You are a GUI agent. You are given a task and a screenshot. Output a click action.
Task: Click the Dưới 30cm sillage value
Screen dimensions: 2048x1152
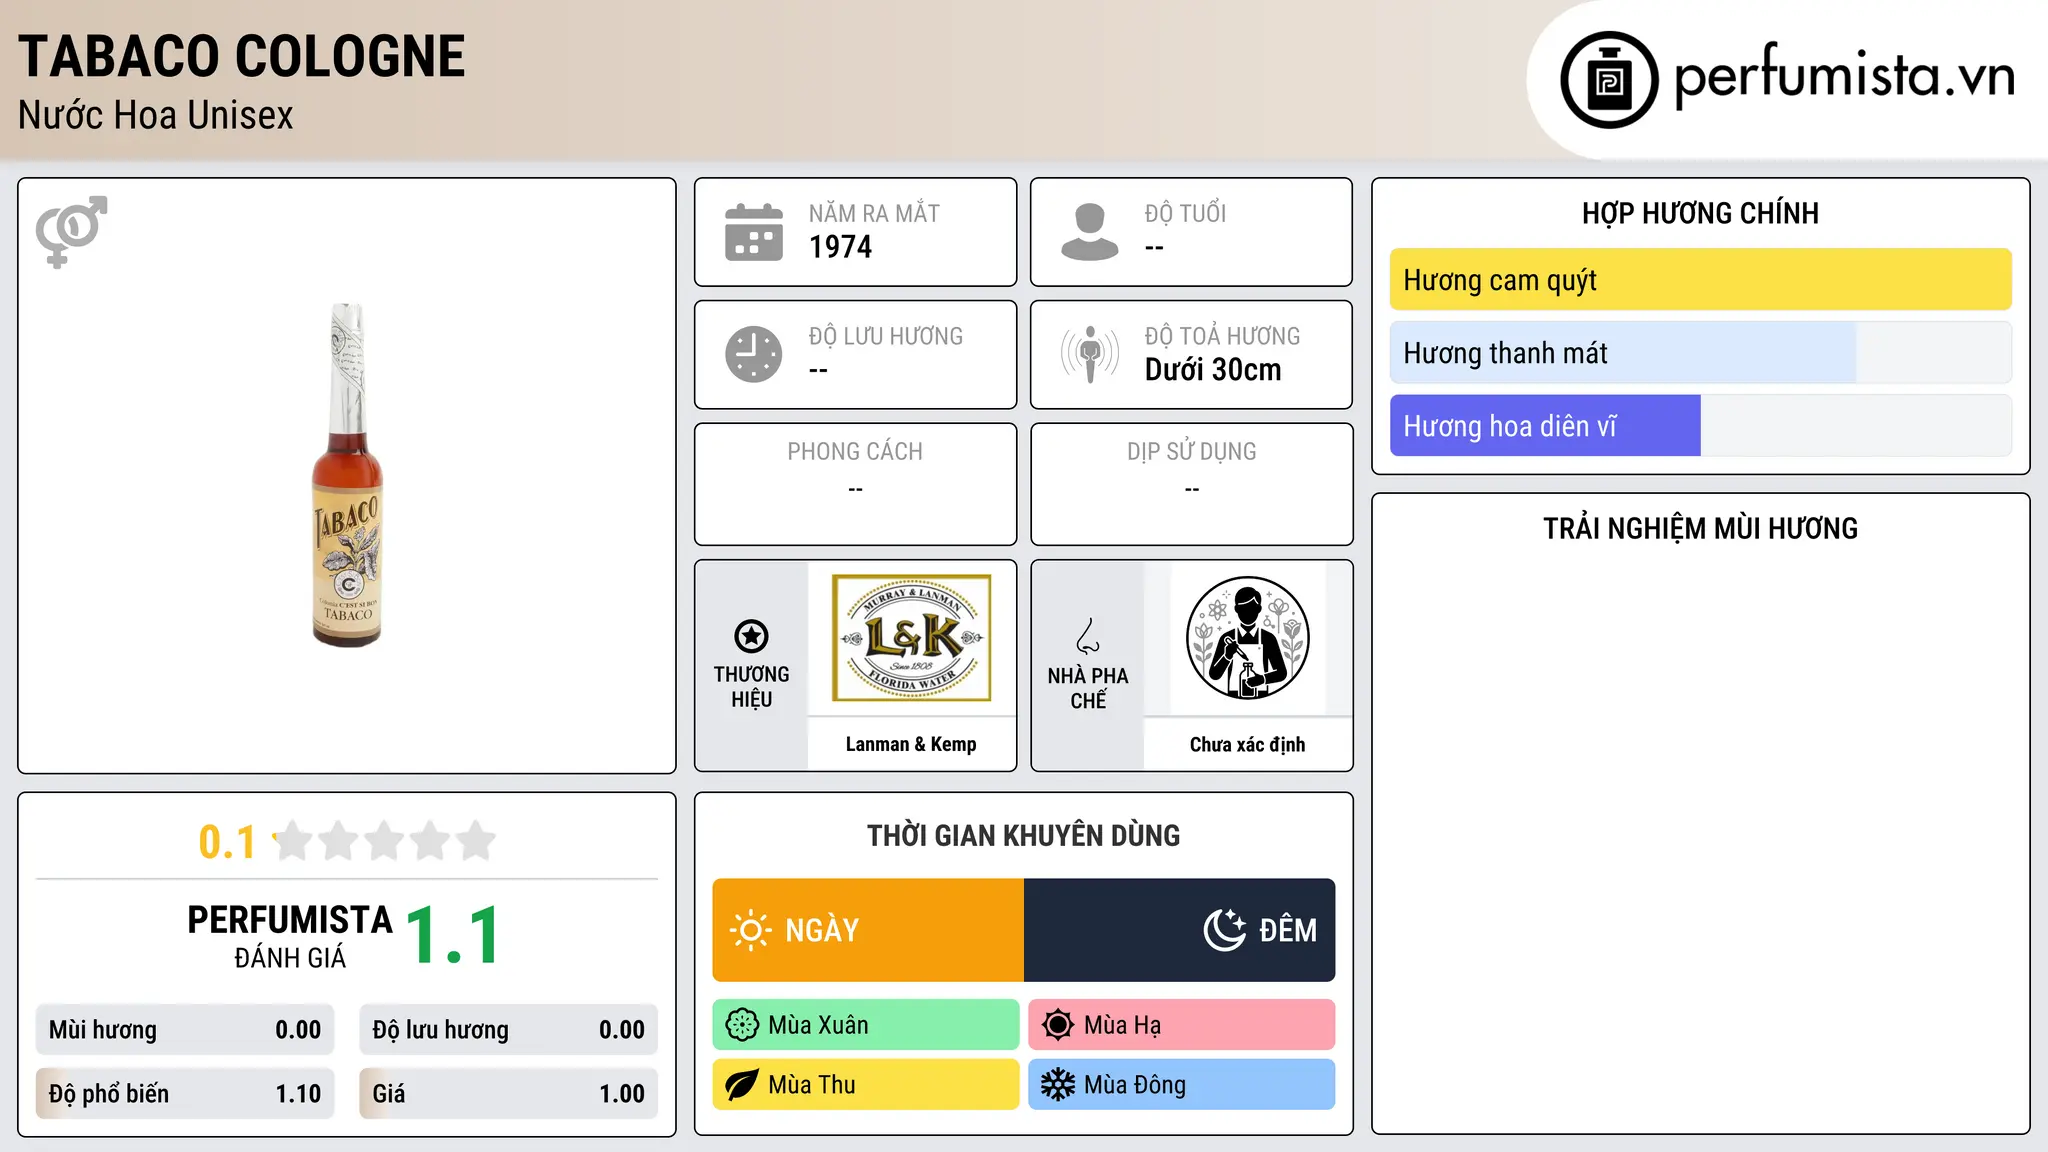[1213, 370]
